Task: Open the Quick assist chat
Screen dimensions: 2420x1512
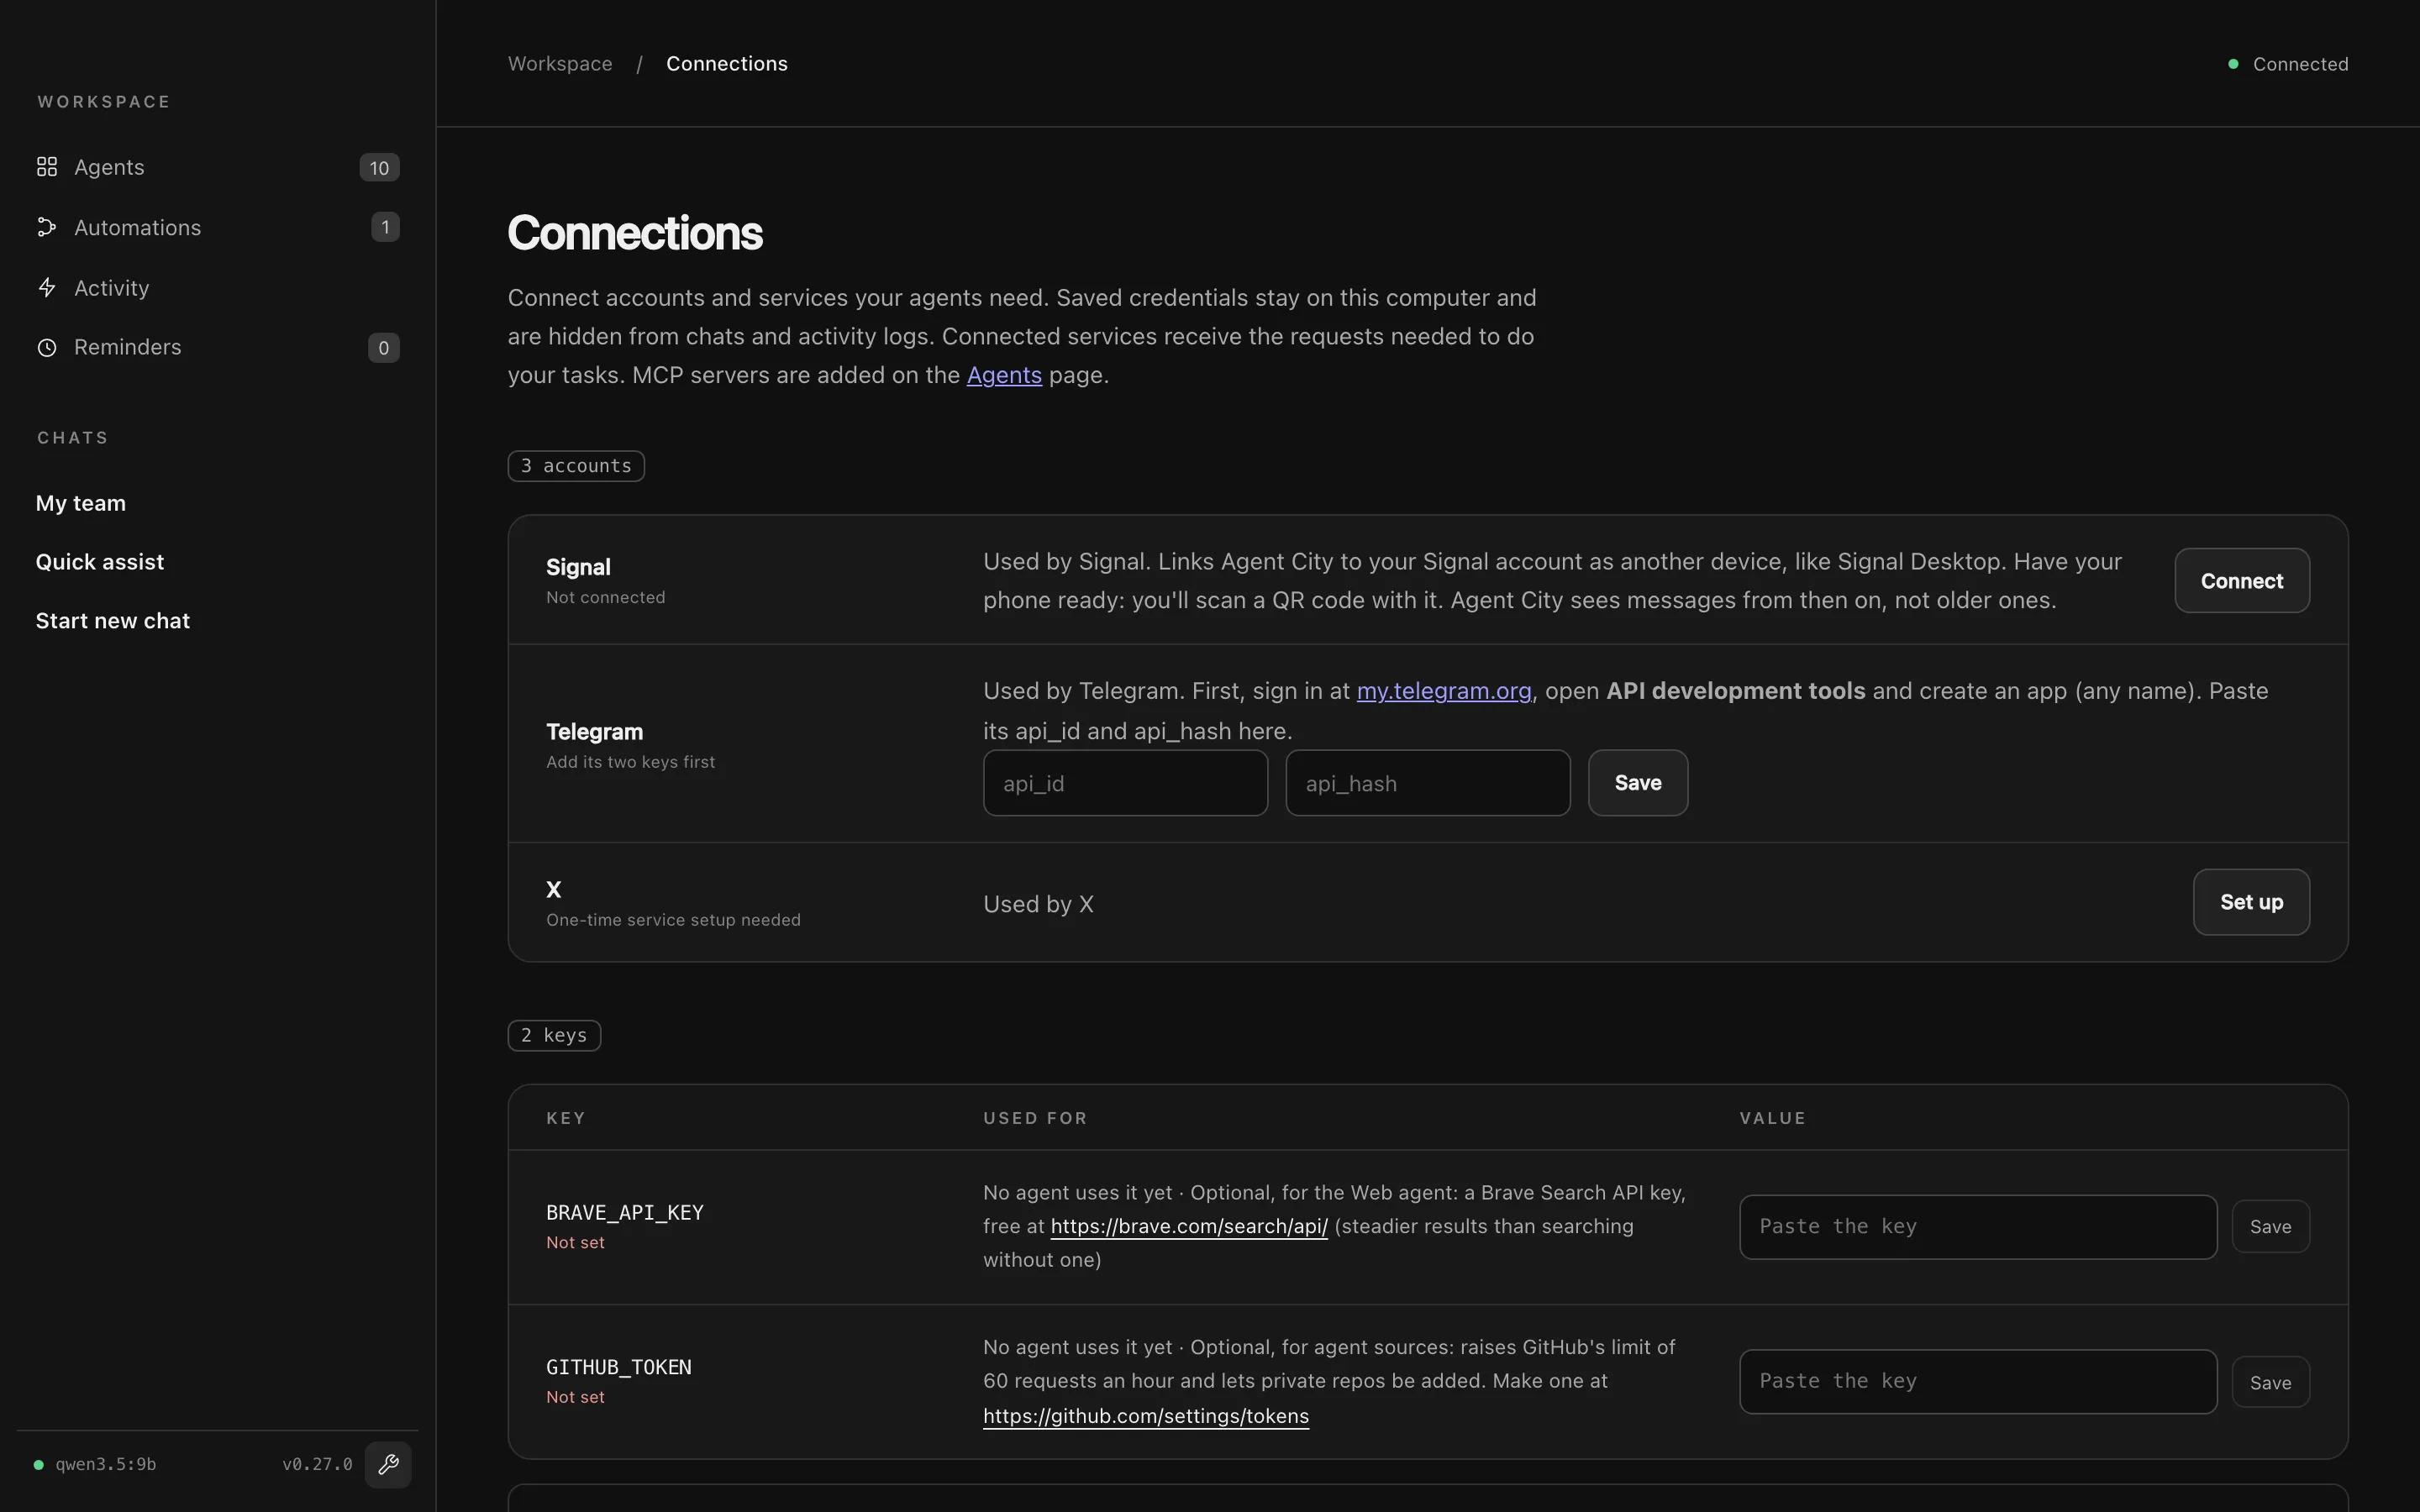Action: (100, 562)
